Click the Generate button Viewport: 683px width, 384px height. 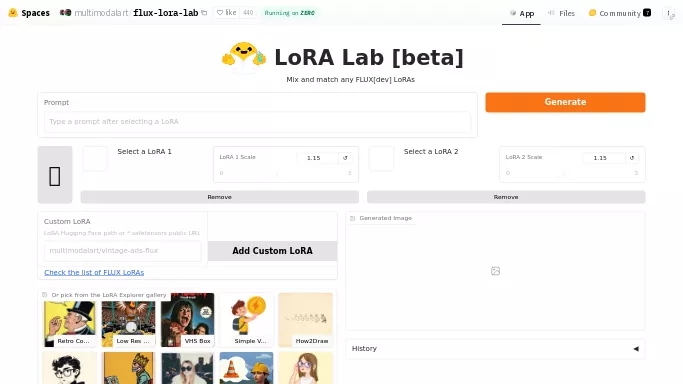(x=565, y=102)
